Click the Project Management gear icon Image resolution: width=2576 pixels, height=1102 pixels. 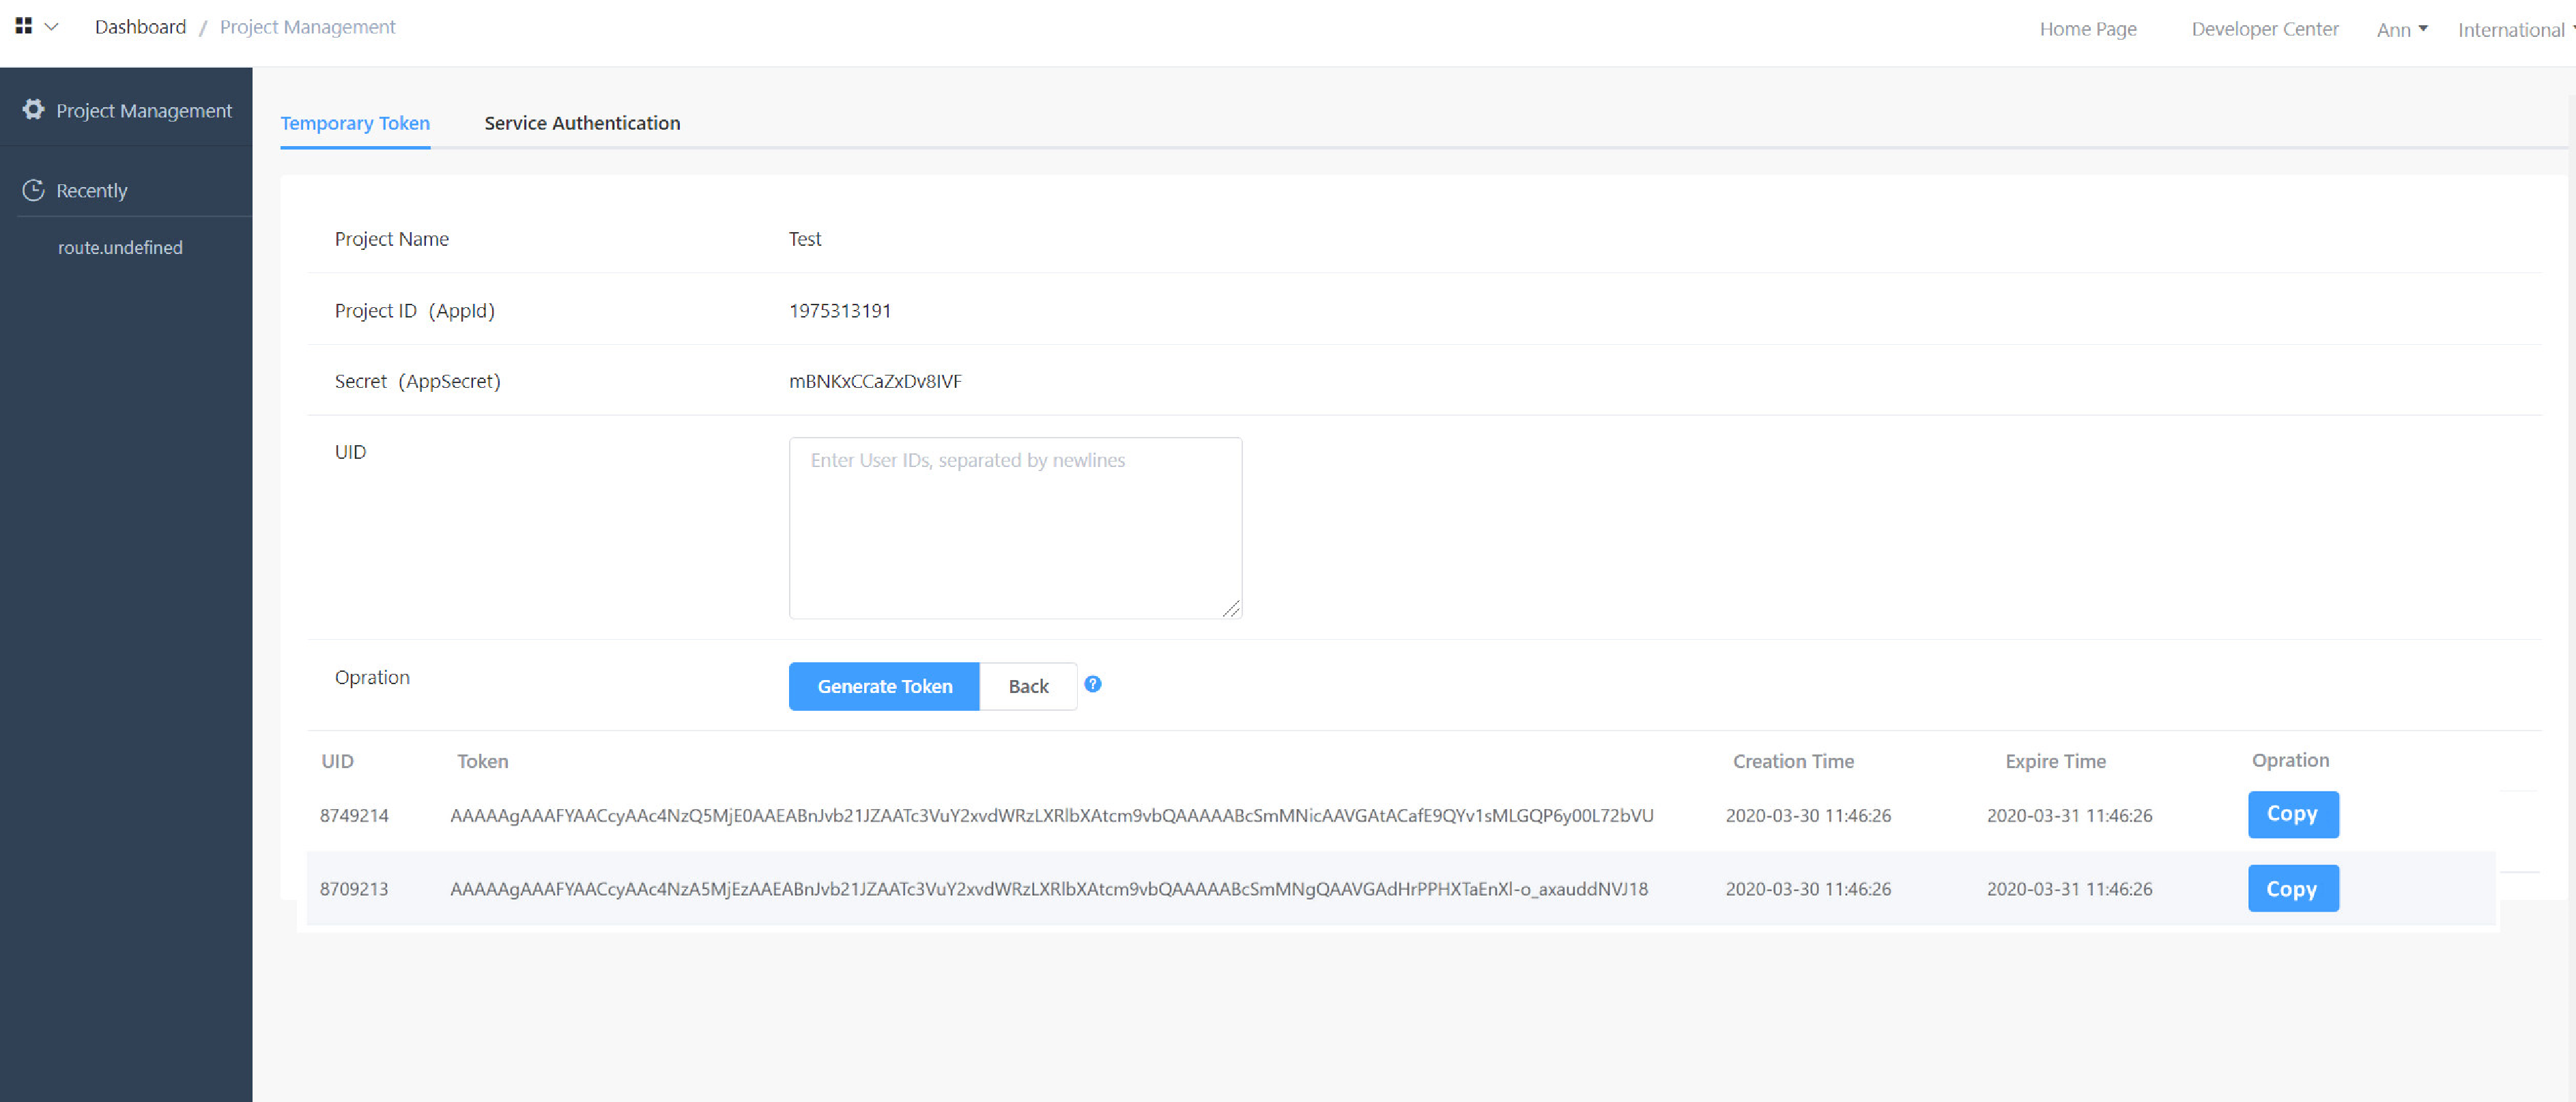pyautogui.click(x=34, y=109)
